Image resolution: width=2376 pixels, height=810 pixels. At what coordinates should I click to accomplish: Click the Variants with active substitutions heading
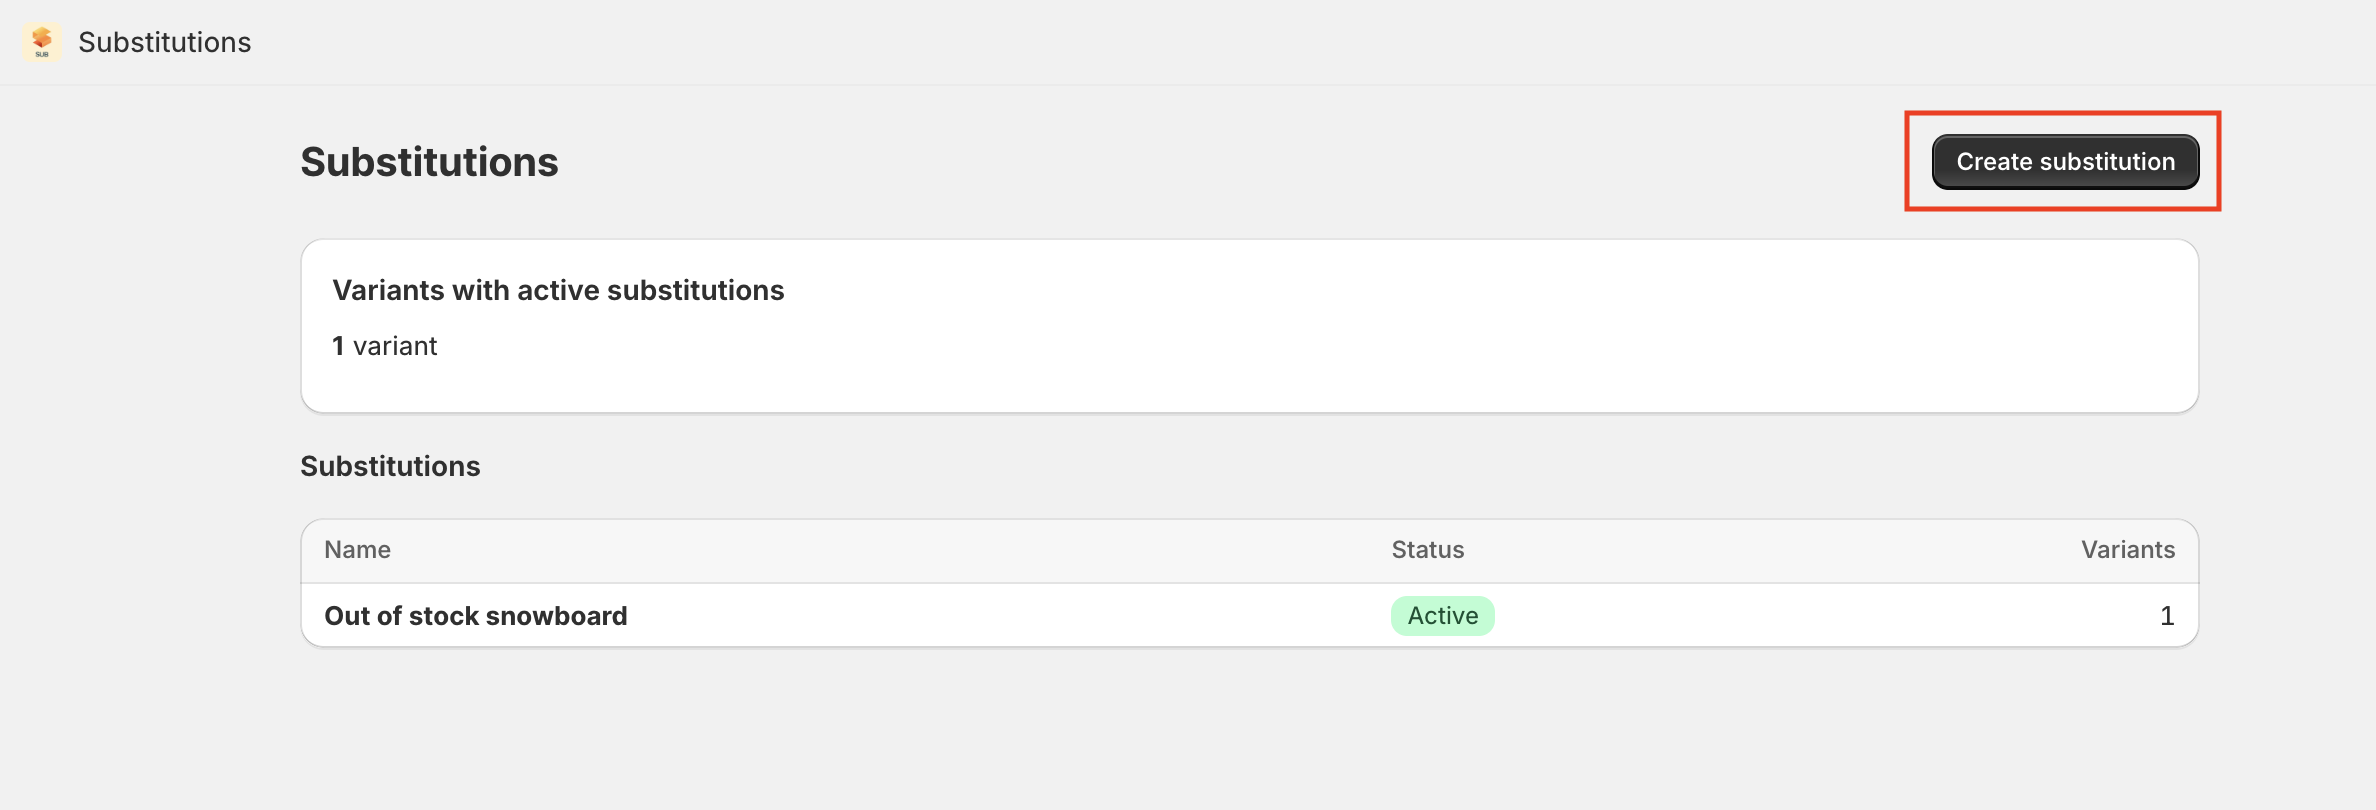[x=558, y=290]
